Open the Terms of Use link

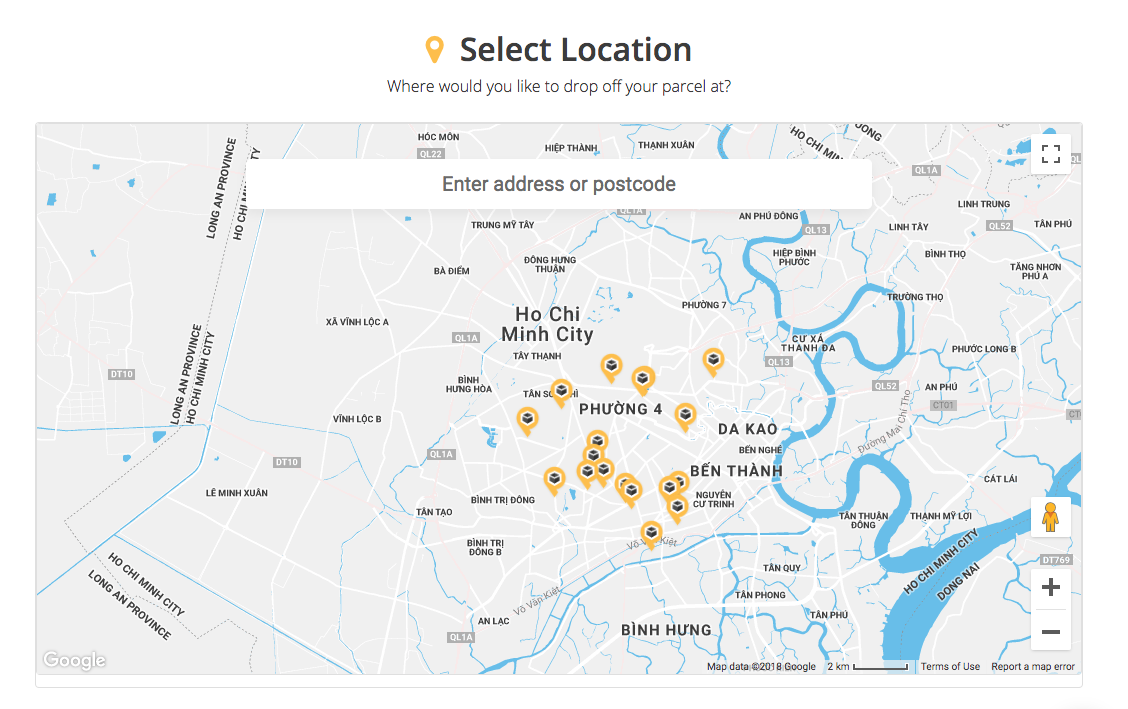(x=950, y=667)
